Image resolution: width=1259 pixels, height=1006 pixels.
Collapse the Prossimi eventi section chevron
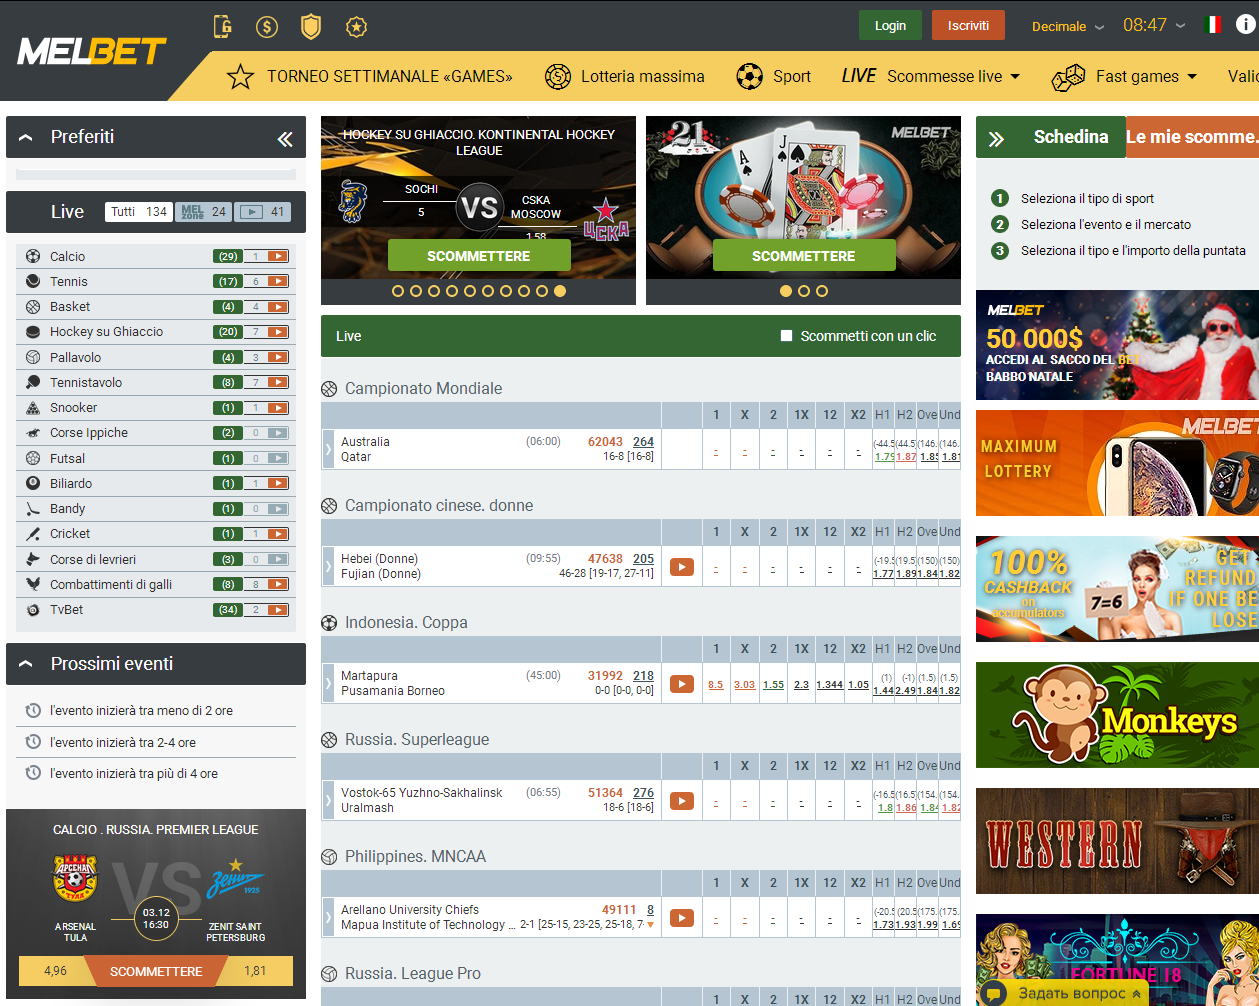(x=26, y=664)
